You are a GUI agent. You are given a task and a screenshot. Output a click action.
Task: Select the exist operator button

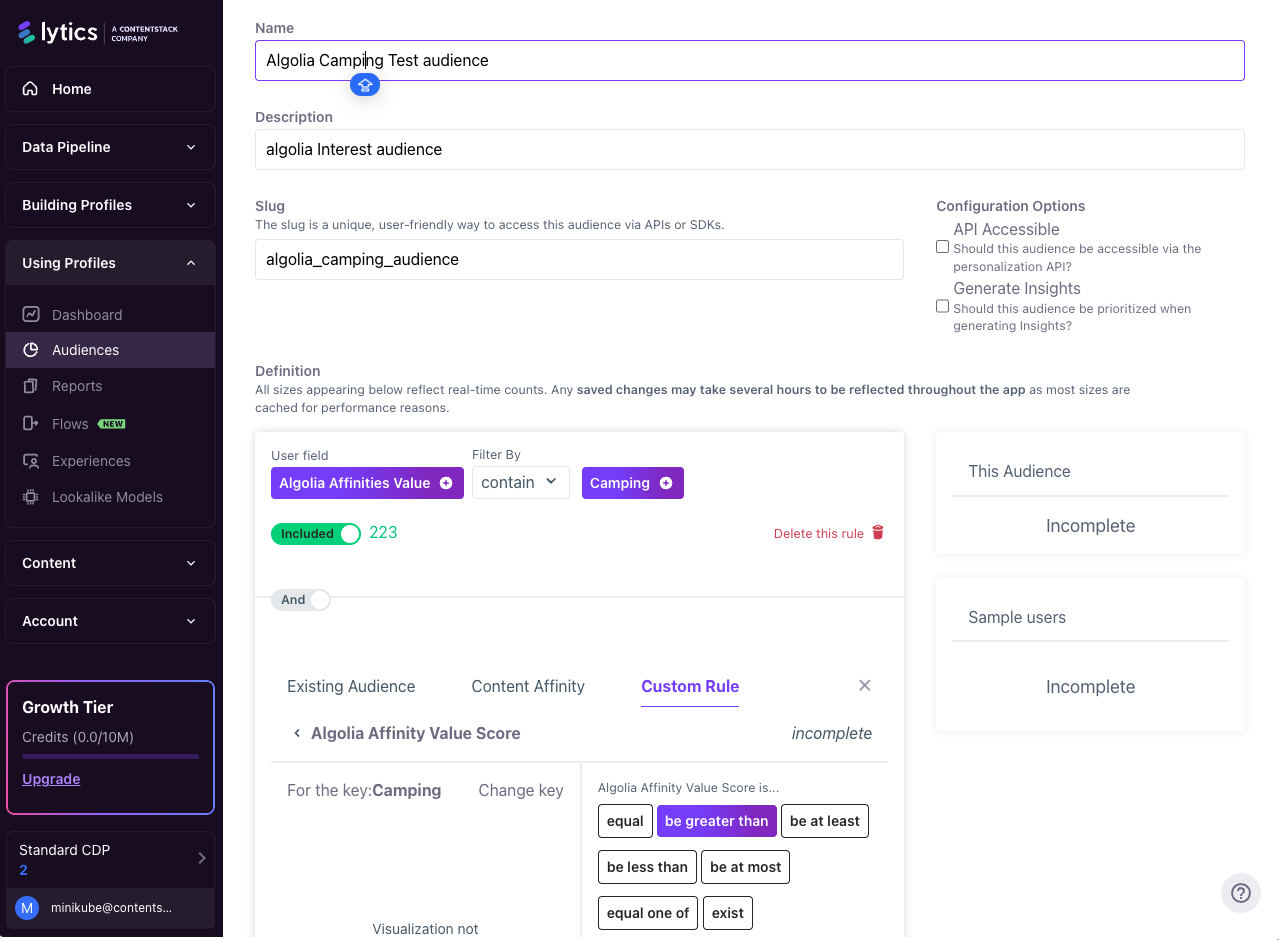(x=728, y=913)
